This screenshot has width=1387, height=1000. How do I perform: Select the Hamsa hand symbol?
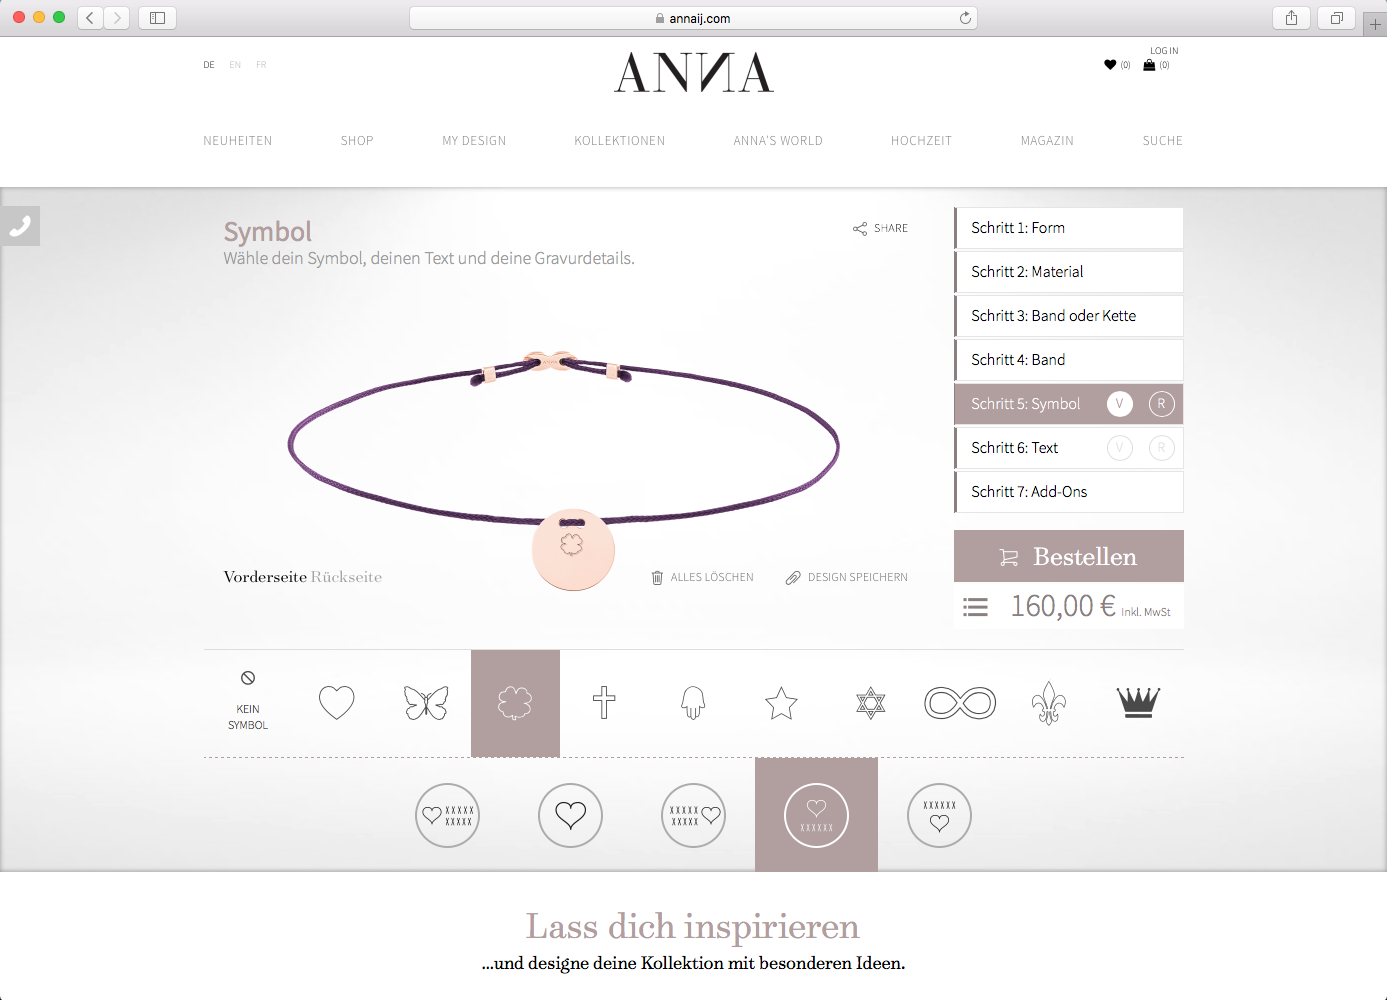(693, 703)
